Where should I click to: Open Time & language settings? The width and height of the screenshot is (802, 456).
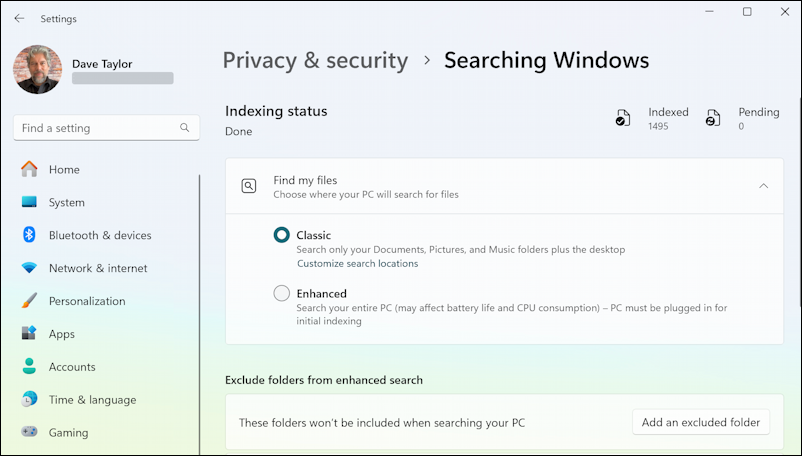(92, 400)
